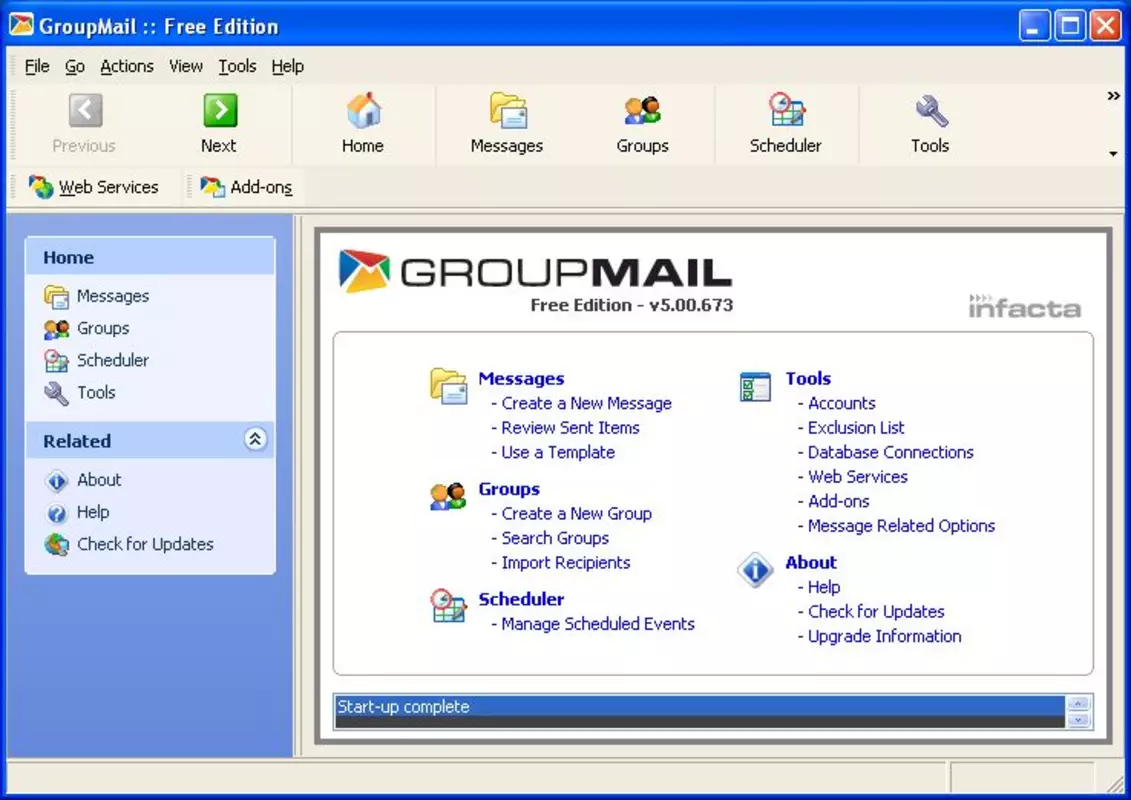The width and height of the screenshot is (1131, 800).
Task: Click the Web Services toolbar button
Action: tap(94, 187)
